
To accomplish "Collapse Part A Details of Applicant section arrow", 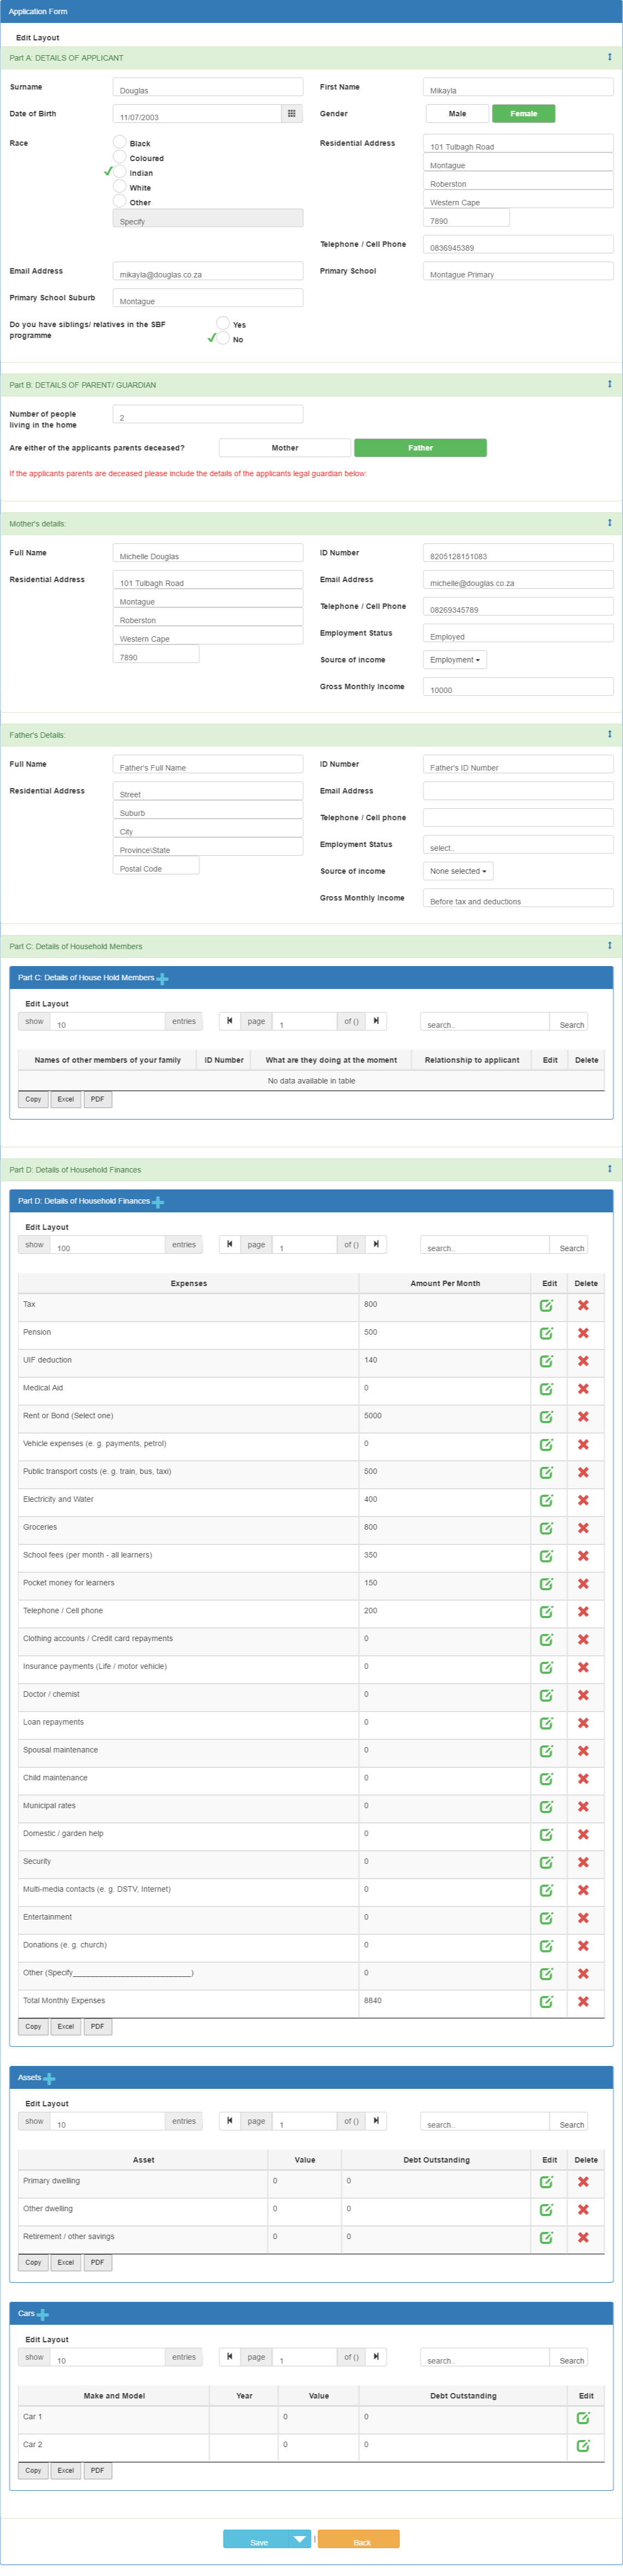I will click(x=609, y=57).
